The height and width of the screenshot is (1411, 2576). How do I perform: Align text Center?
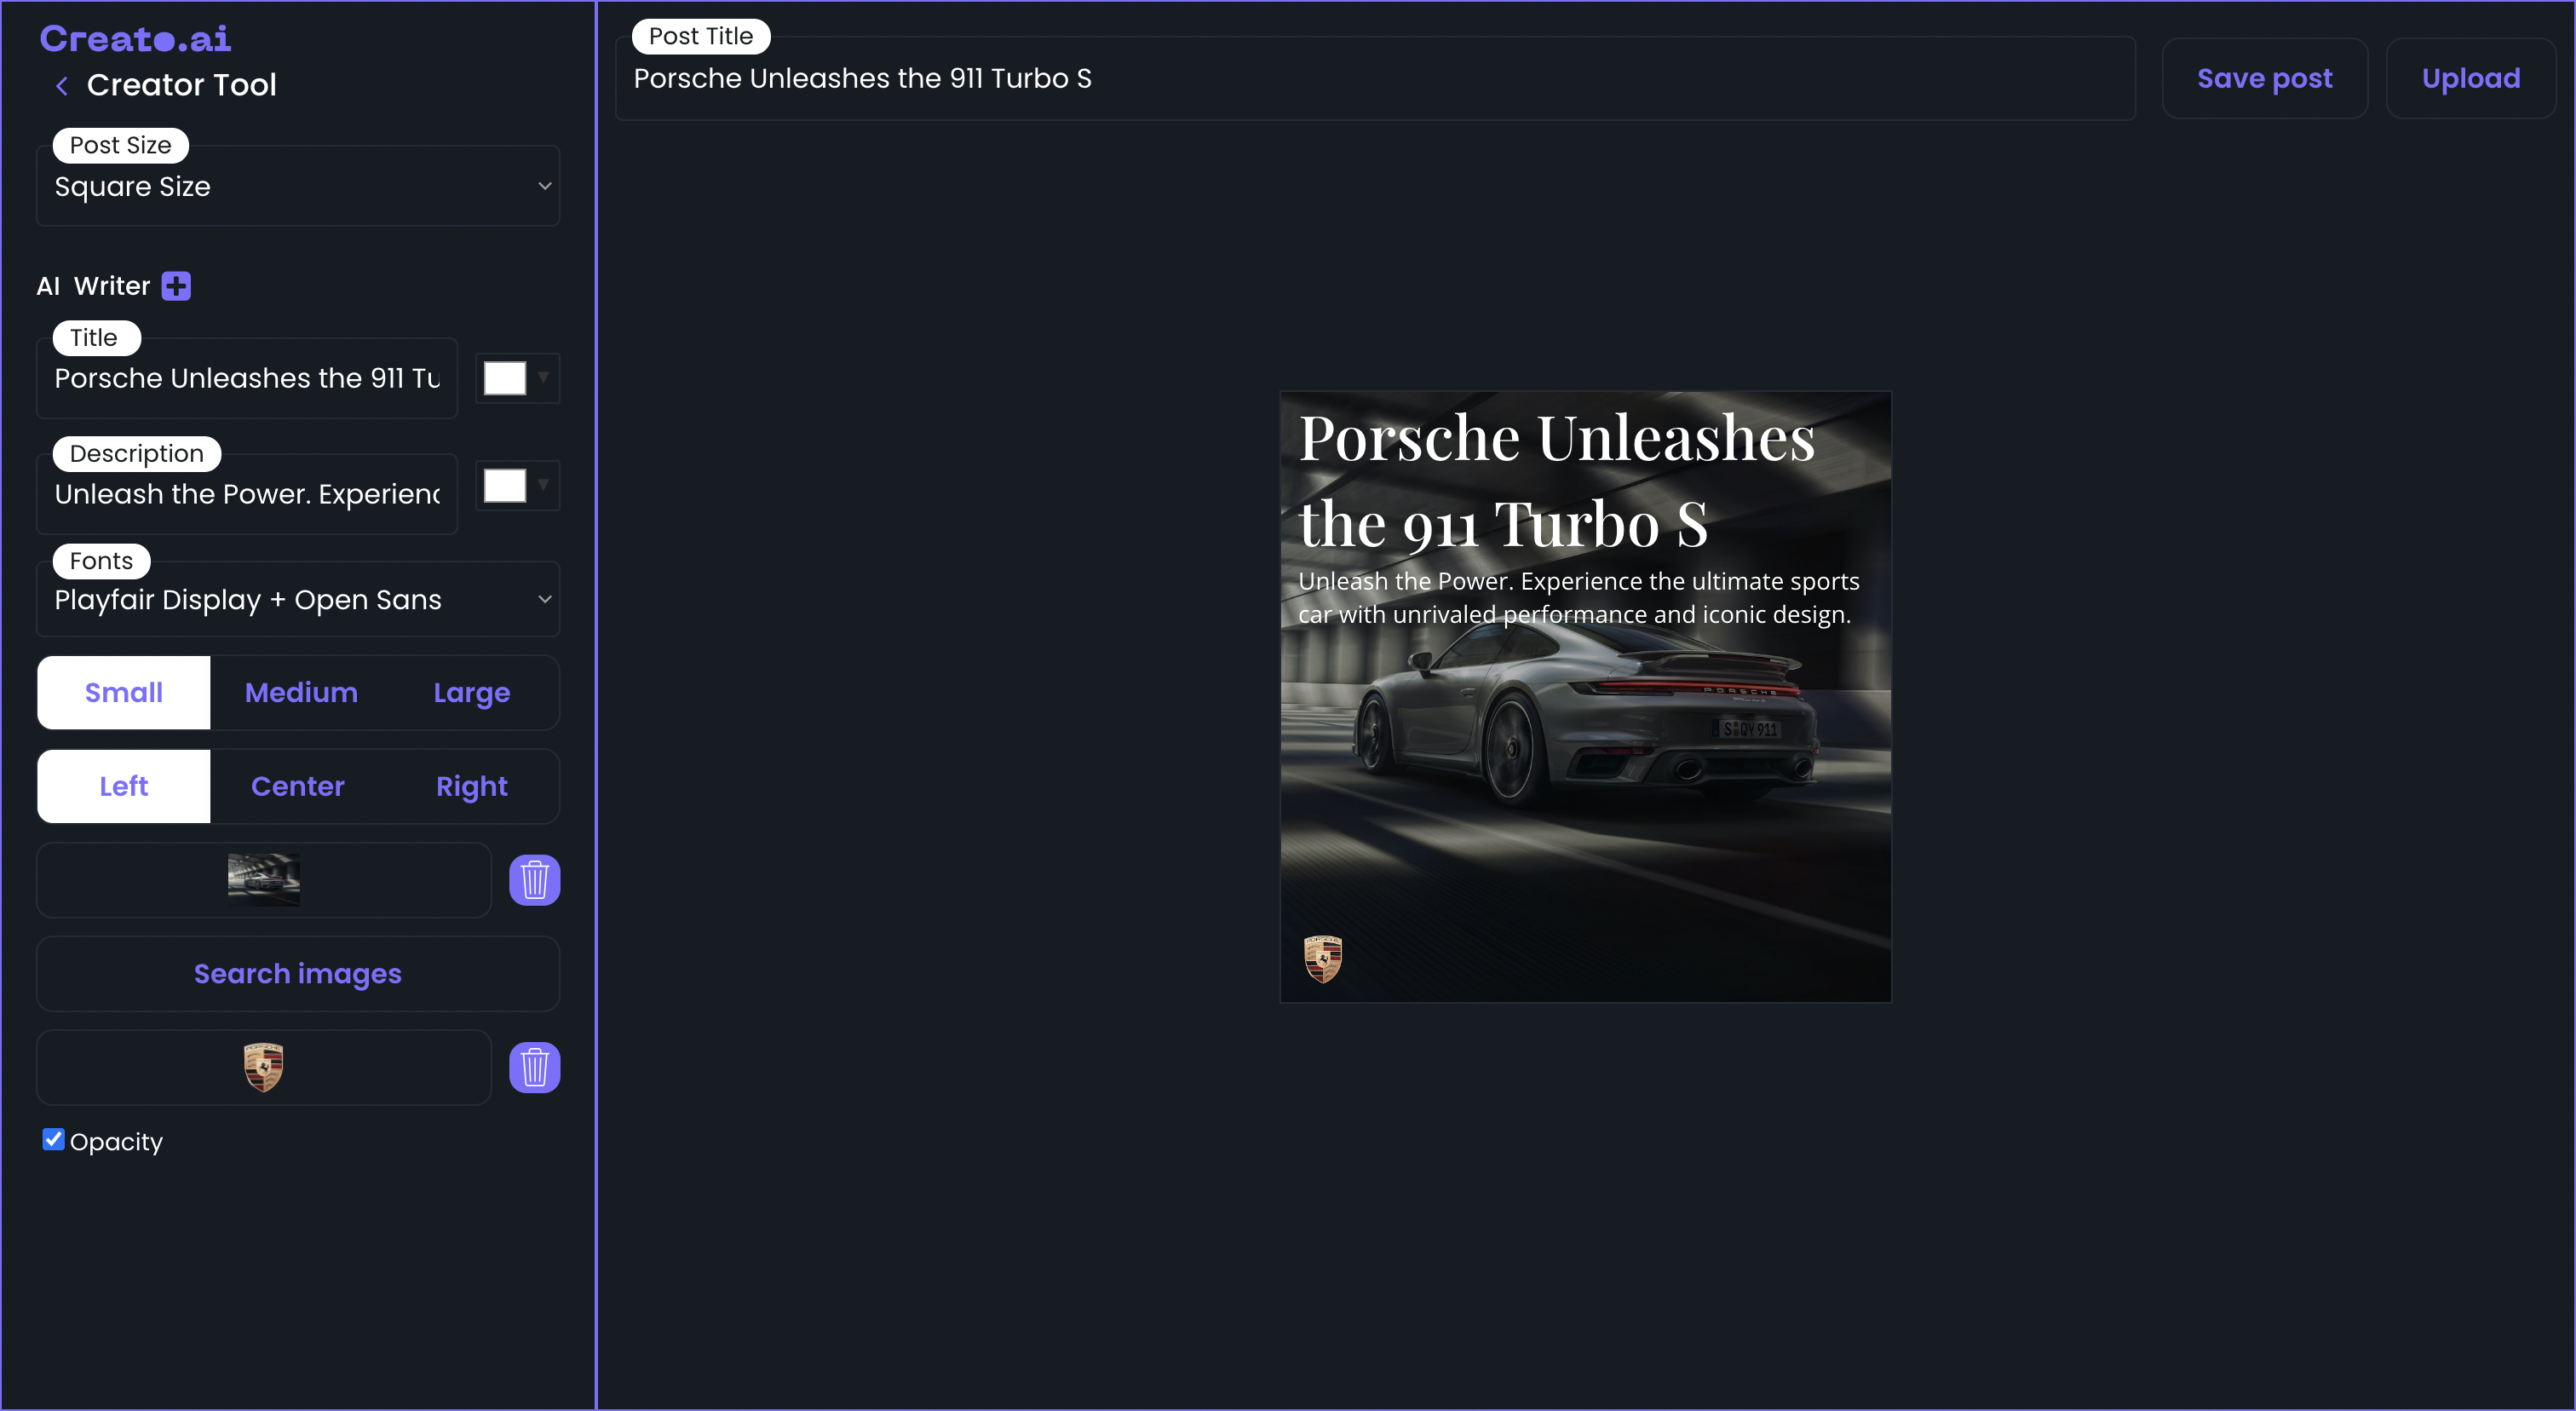(x=298, y=786)
